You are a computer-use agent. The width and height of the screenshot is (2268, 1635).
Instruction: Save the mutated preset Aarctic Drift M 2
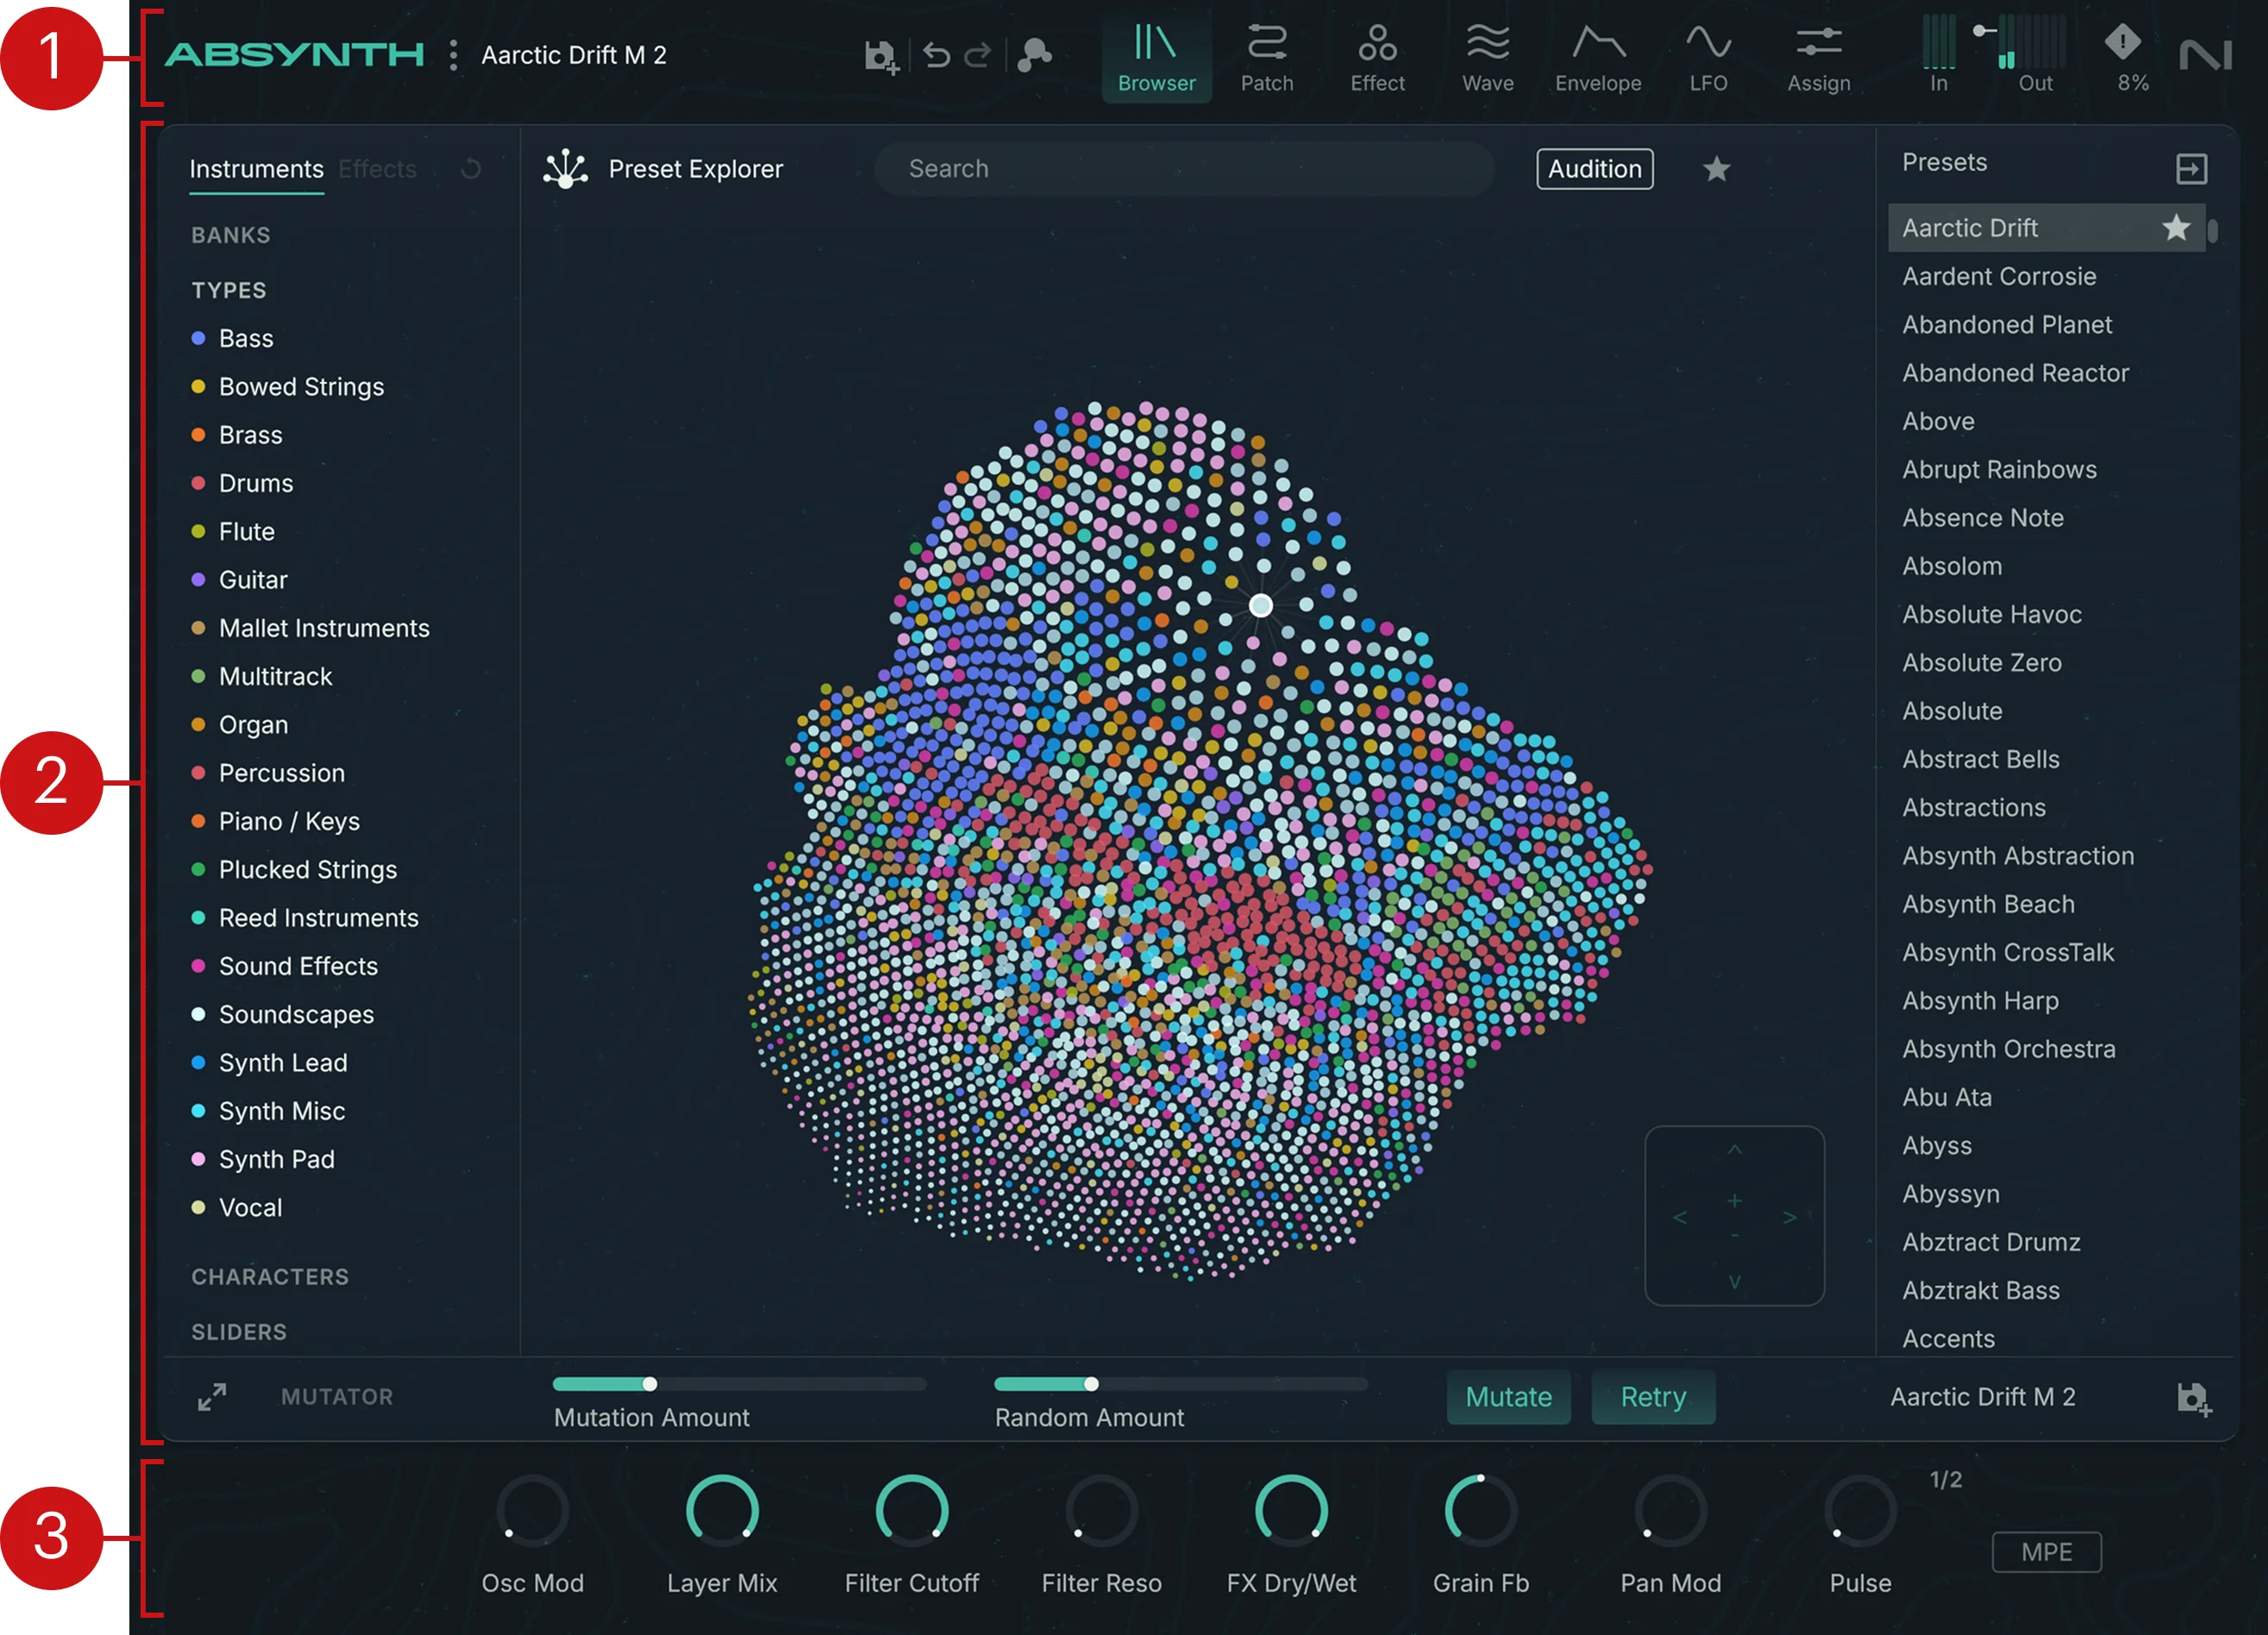2194,1398
